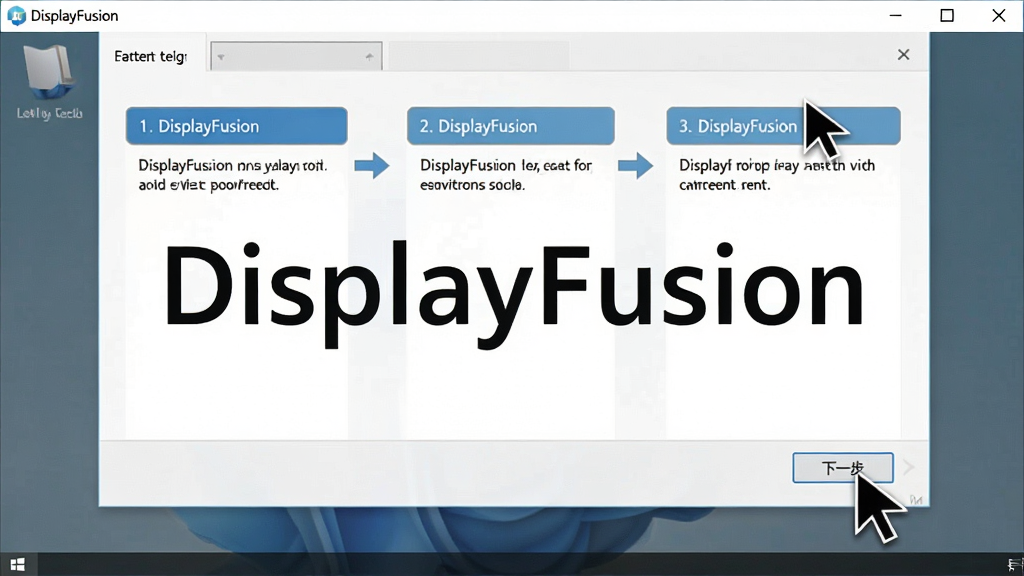Image resolution: width=1024 pixels, height=576 pixels.
Task: Select the '1. DisplayFusion' step header
Action: 236,126
